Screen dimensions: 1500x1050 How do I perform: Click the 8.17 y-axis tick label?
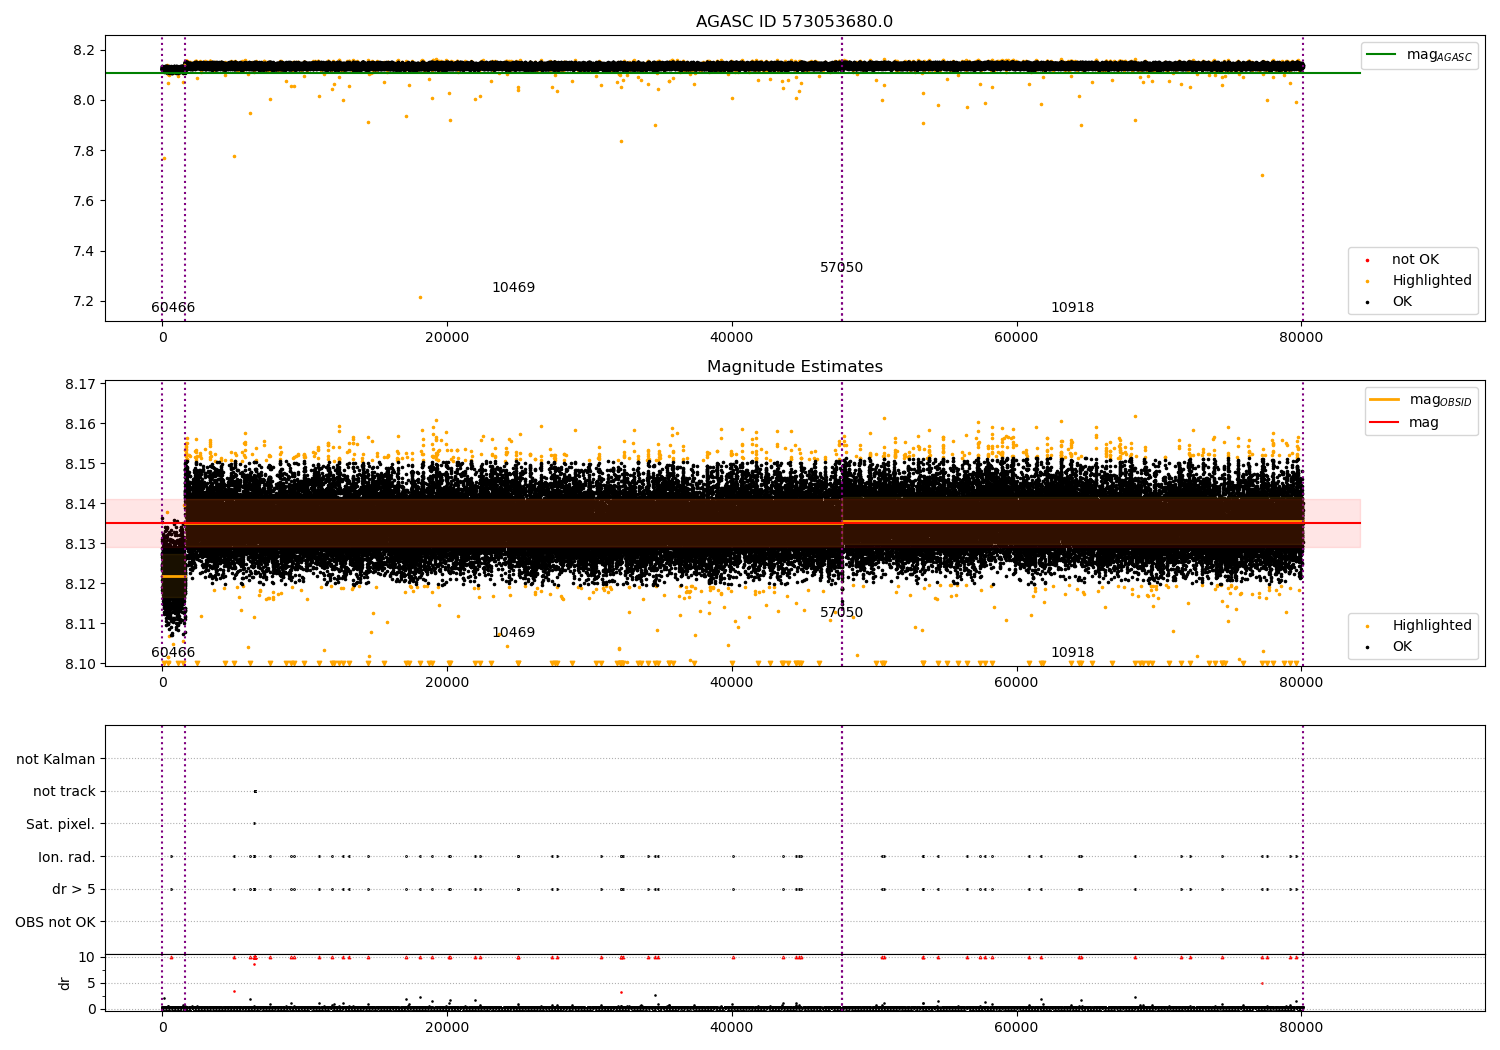click(80, 384)
